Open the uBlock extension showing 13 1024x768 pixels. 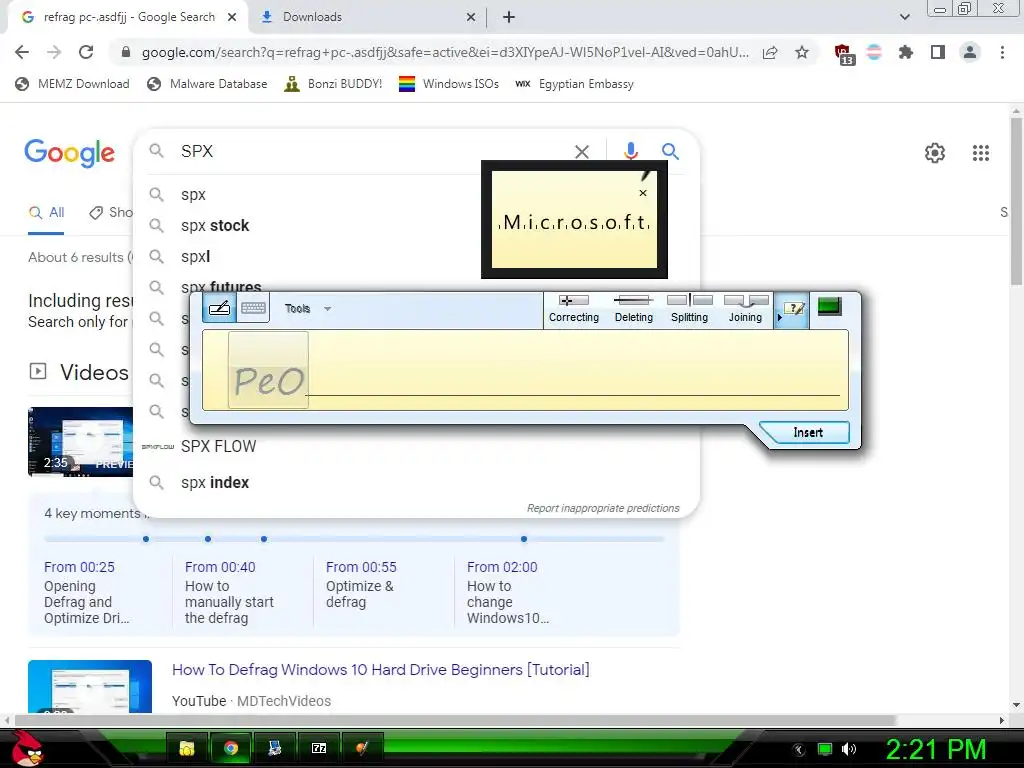point(844,54)
